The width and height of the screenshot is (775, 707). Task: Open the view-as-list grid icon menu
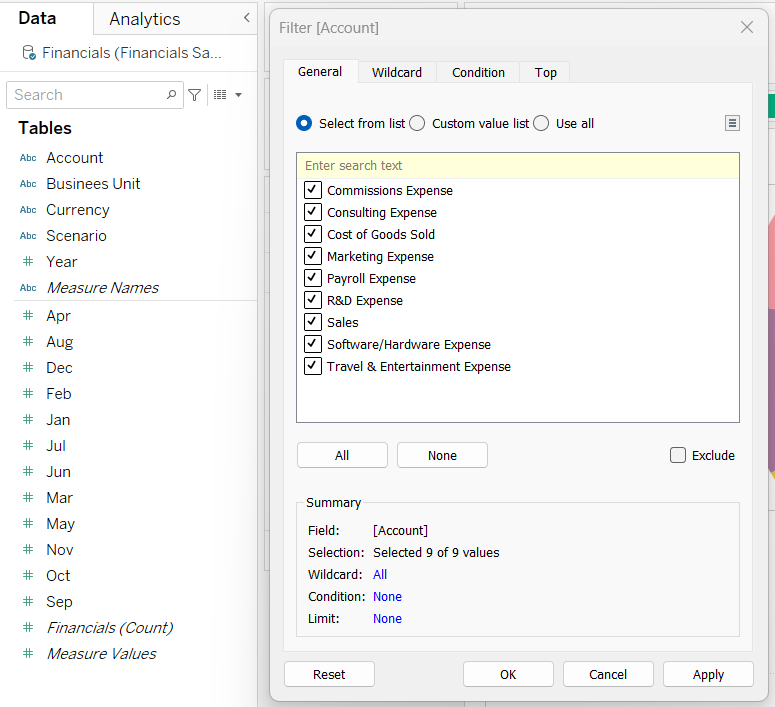point(226,95)
